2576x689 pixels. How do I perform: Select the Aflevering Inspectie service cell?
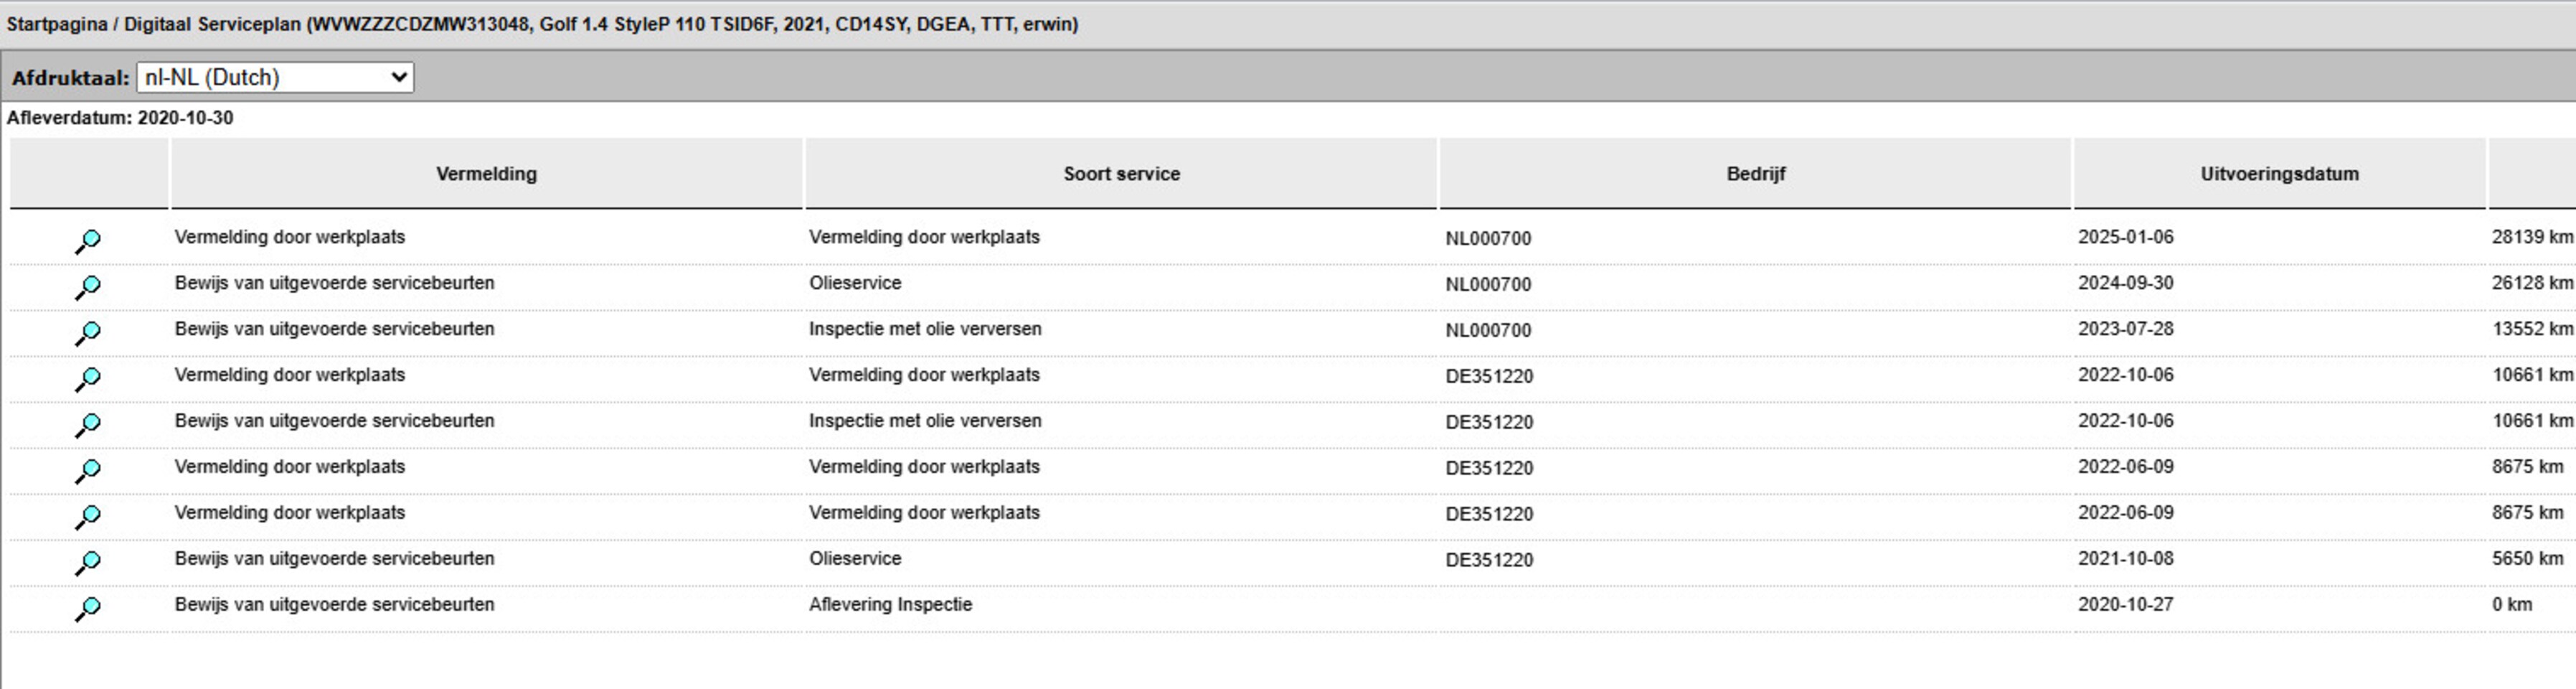890,604
